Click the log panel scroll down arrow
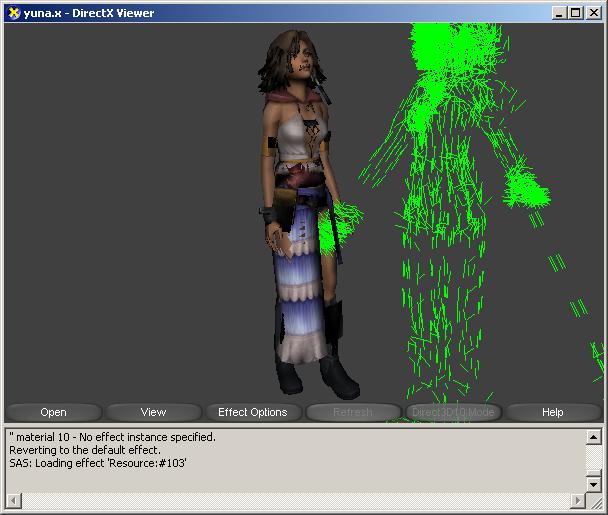The height and width of the screenshot is (515, 608). pos(593,483)
